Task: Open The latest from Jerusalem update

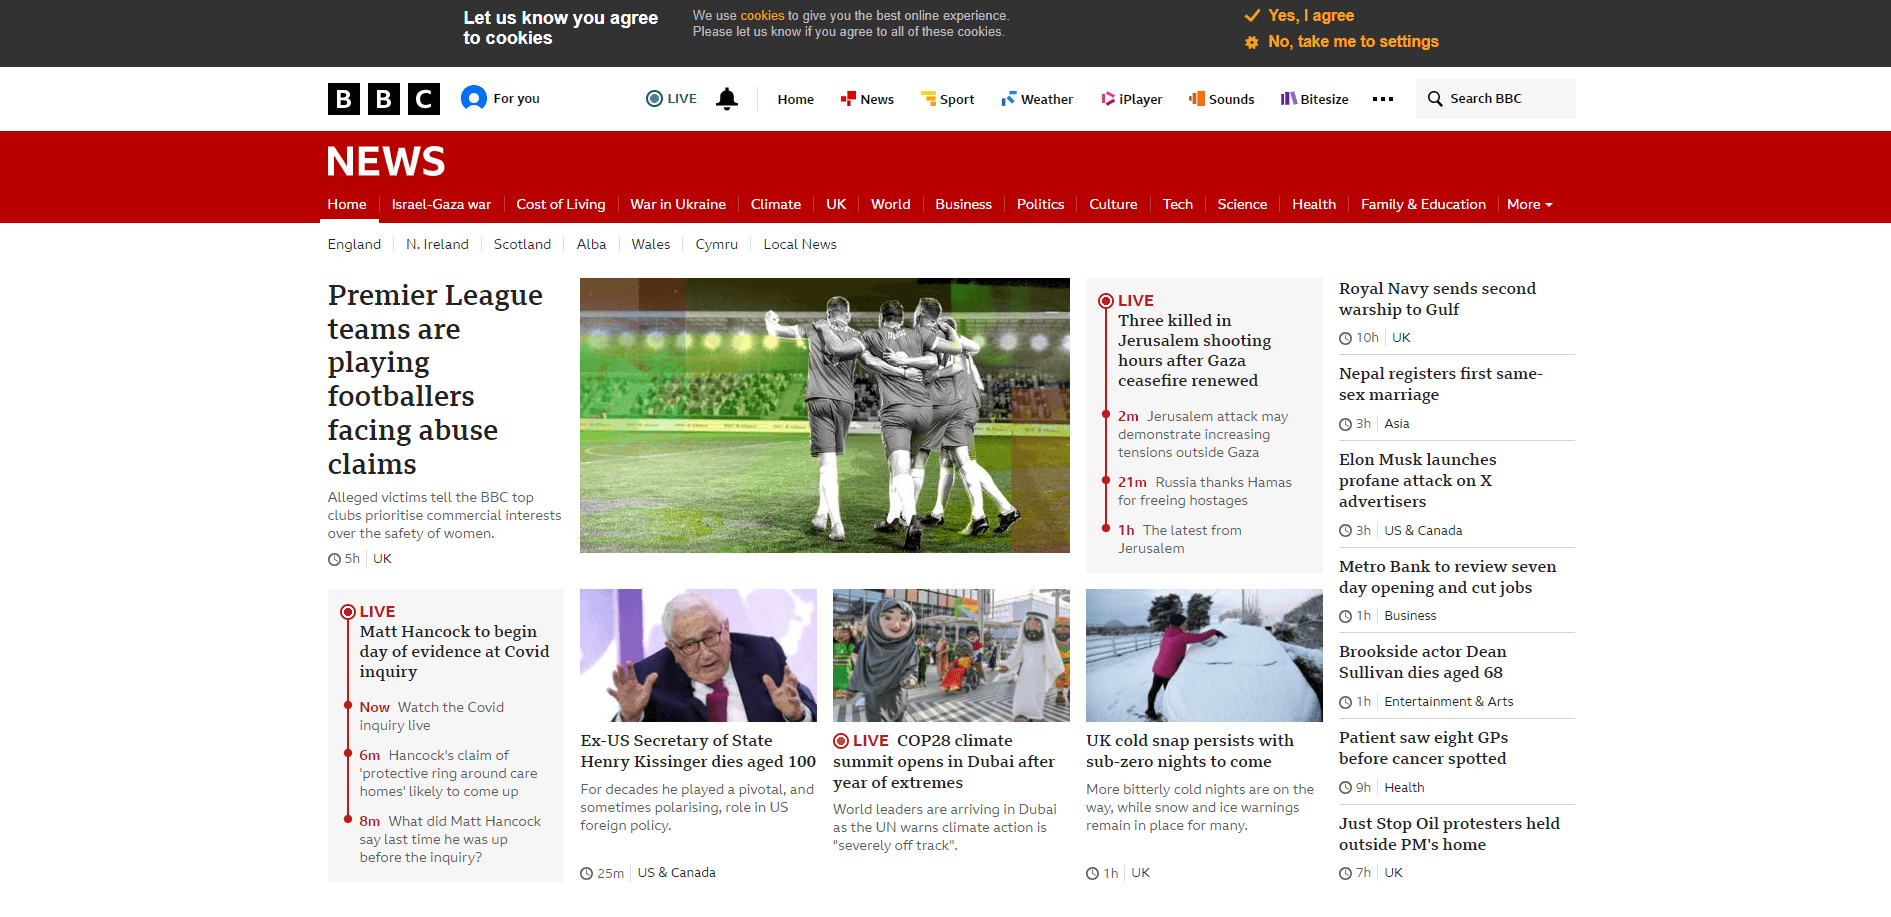Action: point(1180,539)
